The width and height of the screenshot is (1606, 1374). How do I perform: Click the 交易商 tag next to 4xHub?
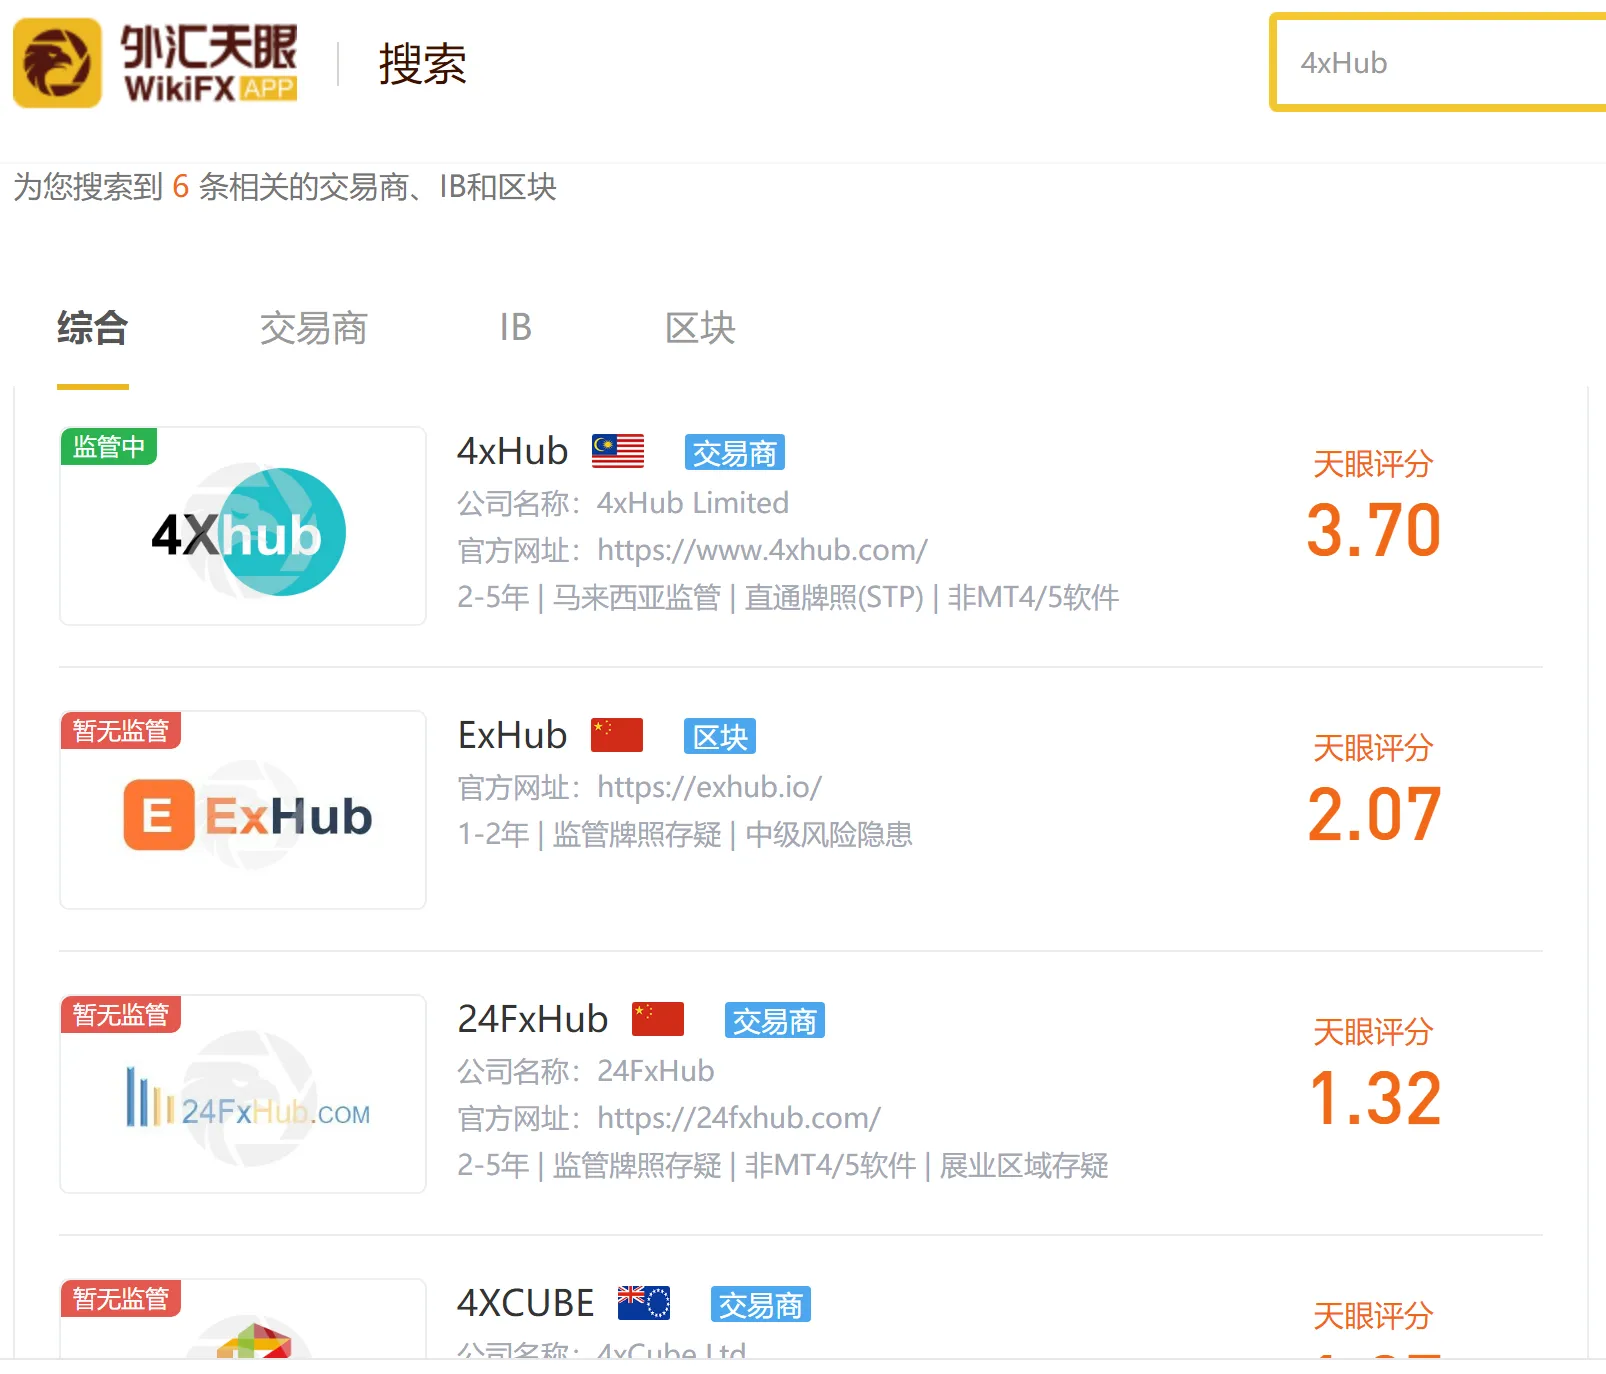point(735,453)
